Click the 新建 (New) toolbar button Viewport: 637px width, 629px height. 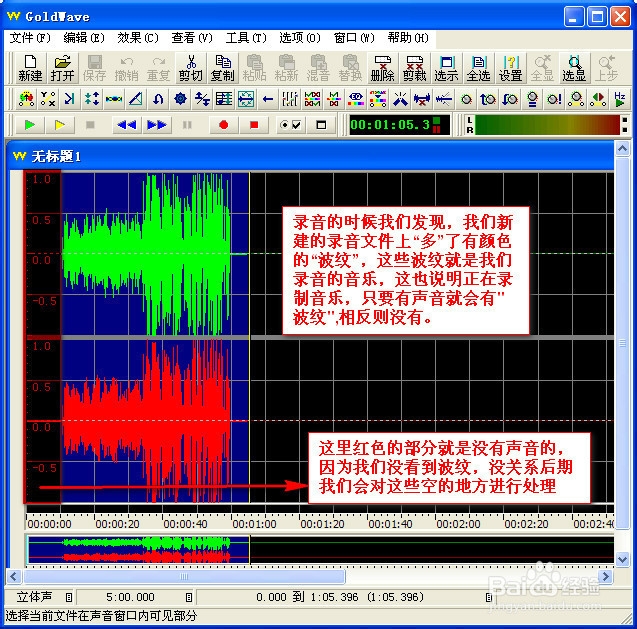[30, 68]
